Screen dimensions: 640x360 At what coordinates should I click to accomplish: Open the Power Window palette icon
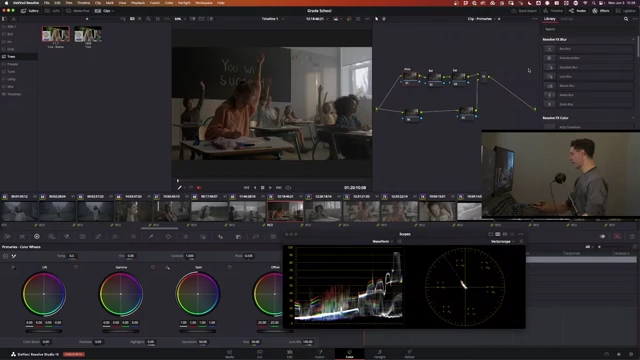(168, 236)
